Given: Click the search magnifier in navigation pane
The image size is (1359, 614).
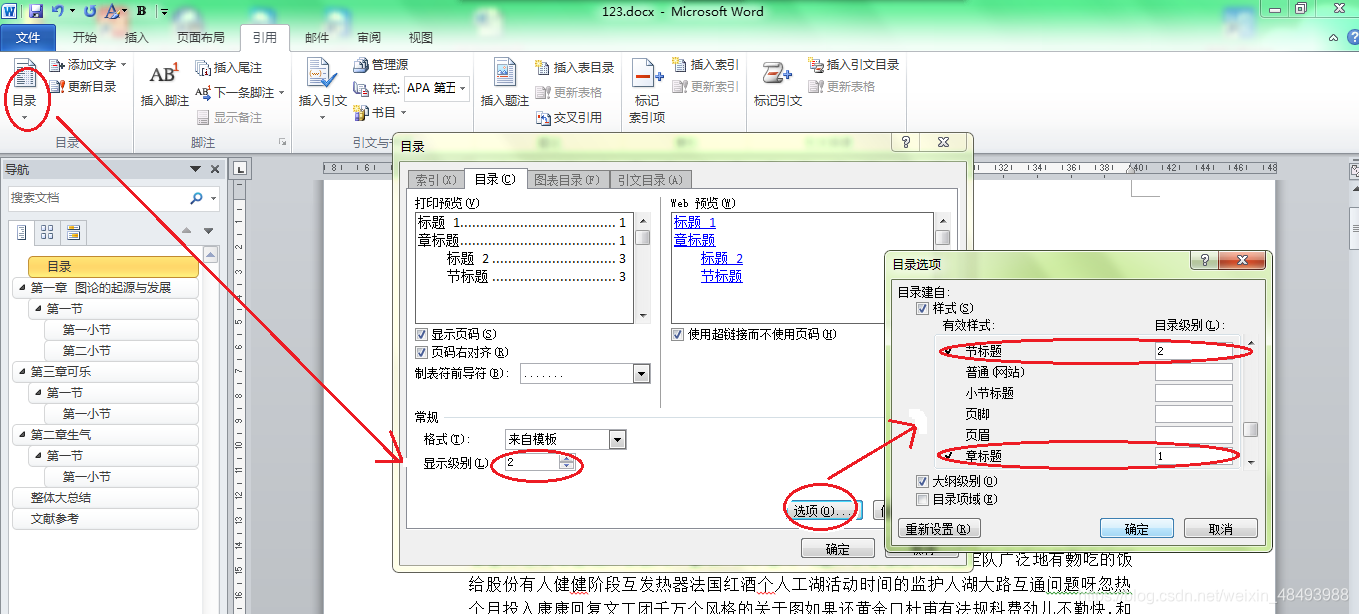Looking at the screenshot, I should point(197,198).
